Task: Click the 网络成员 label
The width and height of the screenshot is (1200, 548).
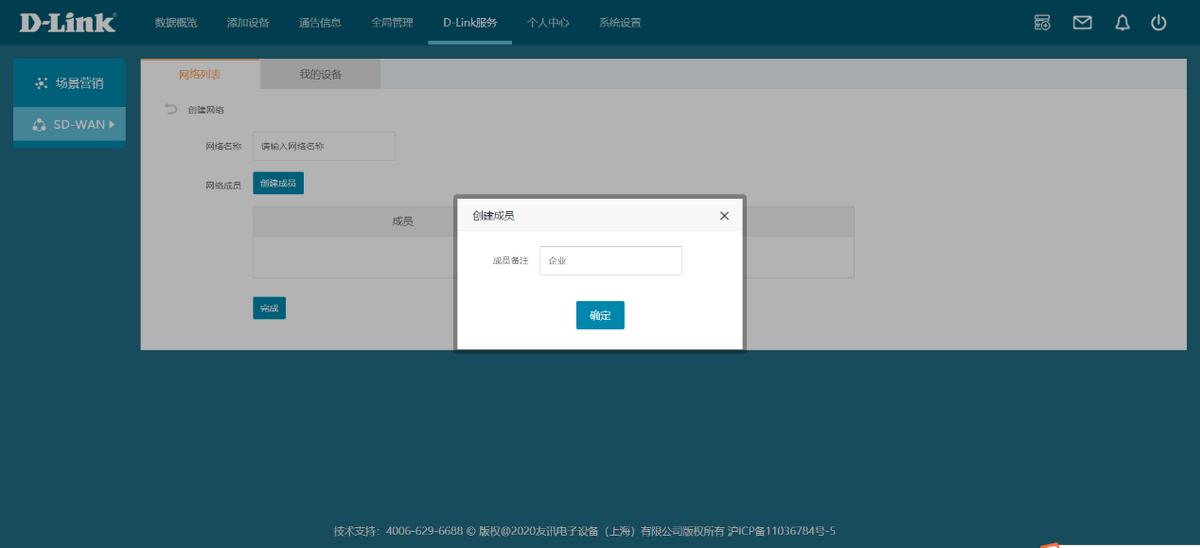Action: tap(223, 185)
